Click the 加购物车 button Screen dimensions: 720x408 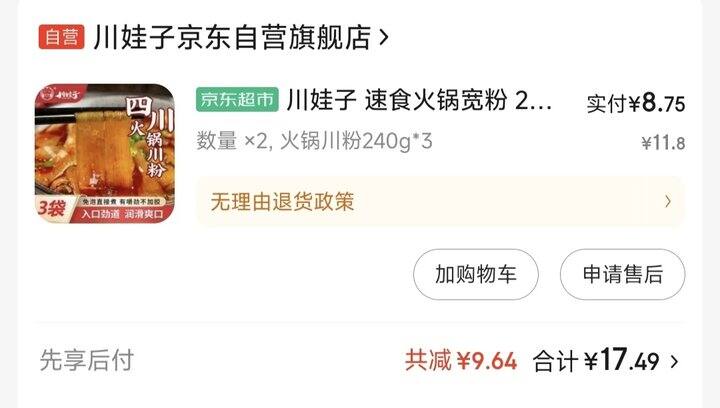(476, 274)
